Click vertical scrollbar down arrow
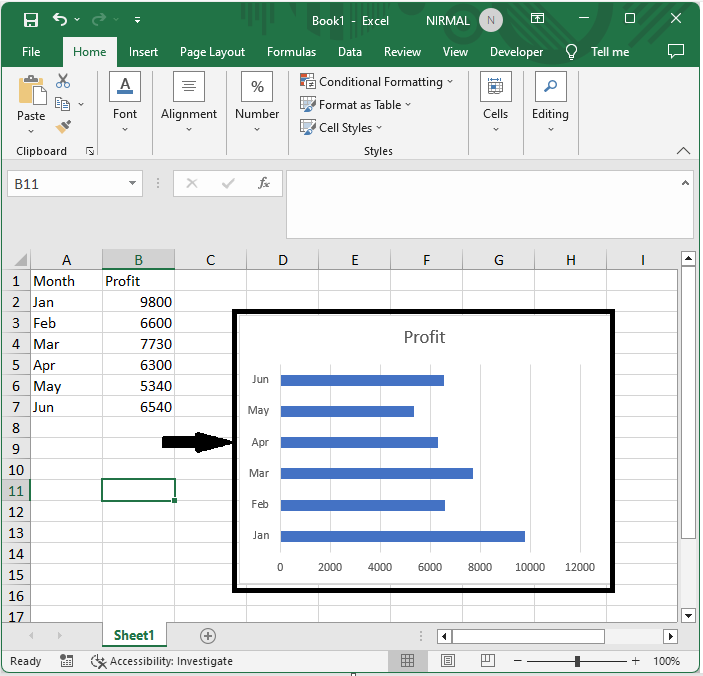This screenshot has height=676, width=703. (x=688, y=615)
